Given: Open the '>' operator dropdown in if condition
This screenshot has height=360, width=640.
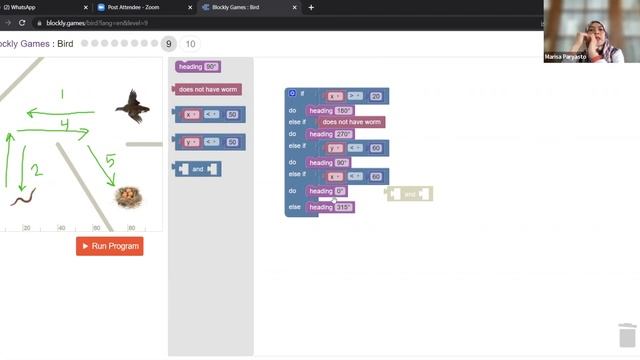Looking at the screenshot, I should click(355, 96).
